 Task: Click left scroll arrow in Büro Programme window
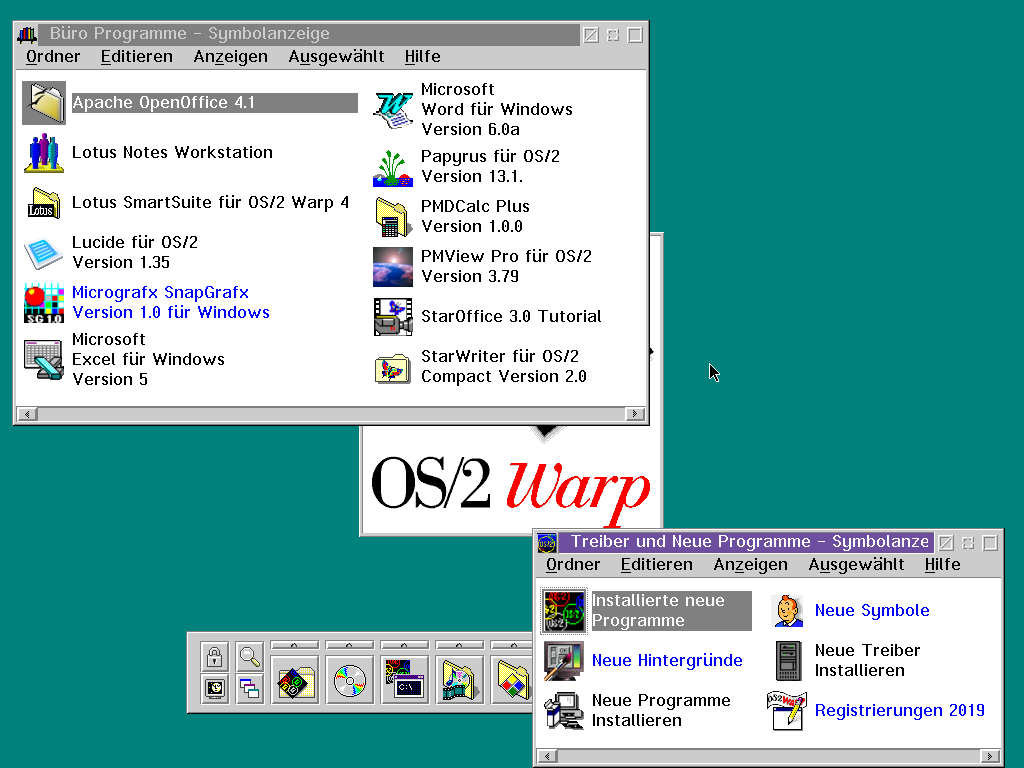(x=27, y=414)
